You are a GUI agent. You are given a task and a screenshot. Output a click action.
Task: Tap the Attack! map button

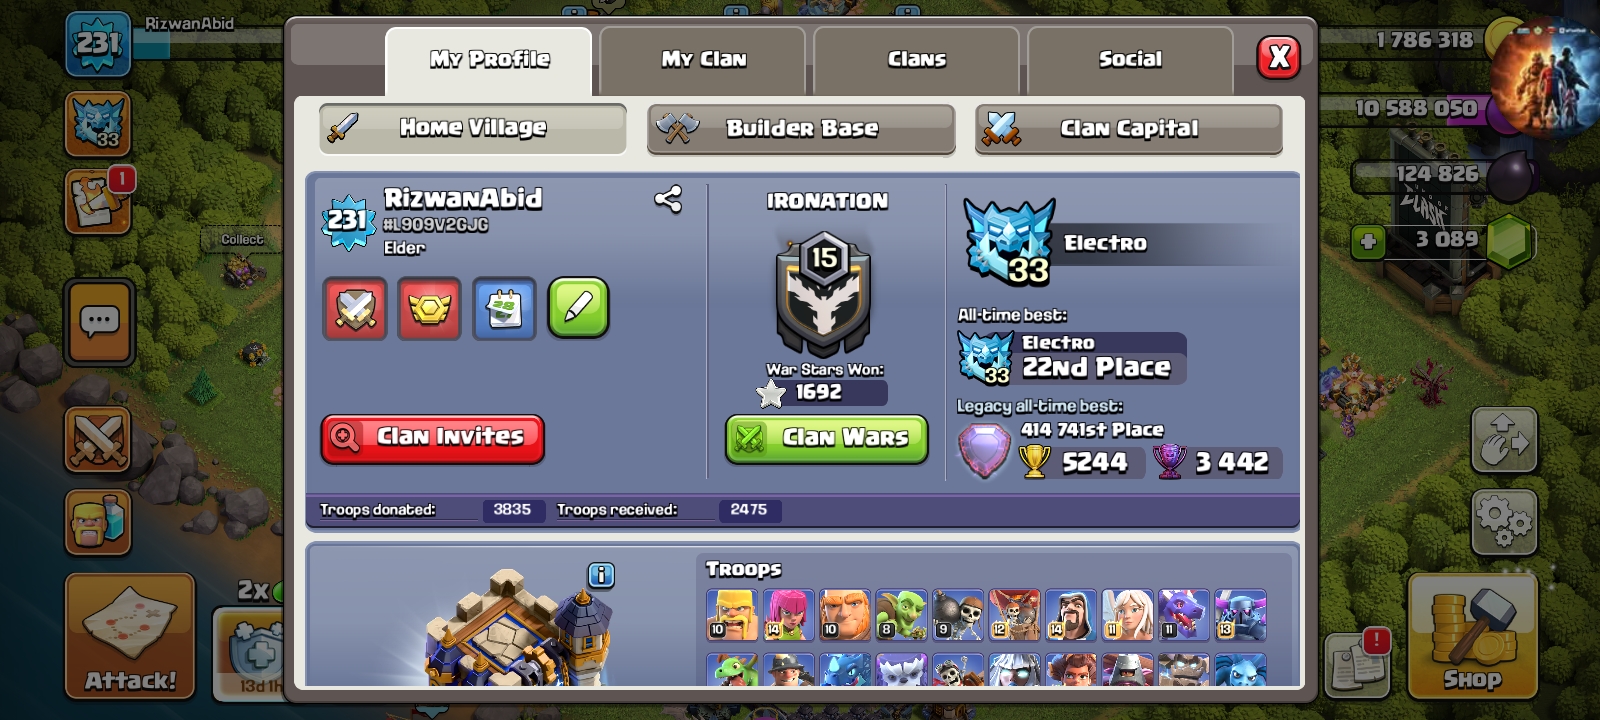(x=130, y=635)
